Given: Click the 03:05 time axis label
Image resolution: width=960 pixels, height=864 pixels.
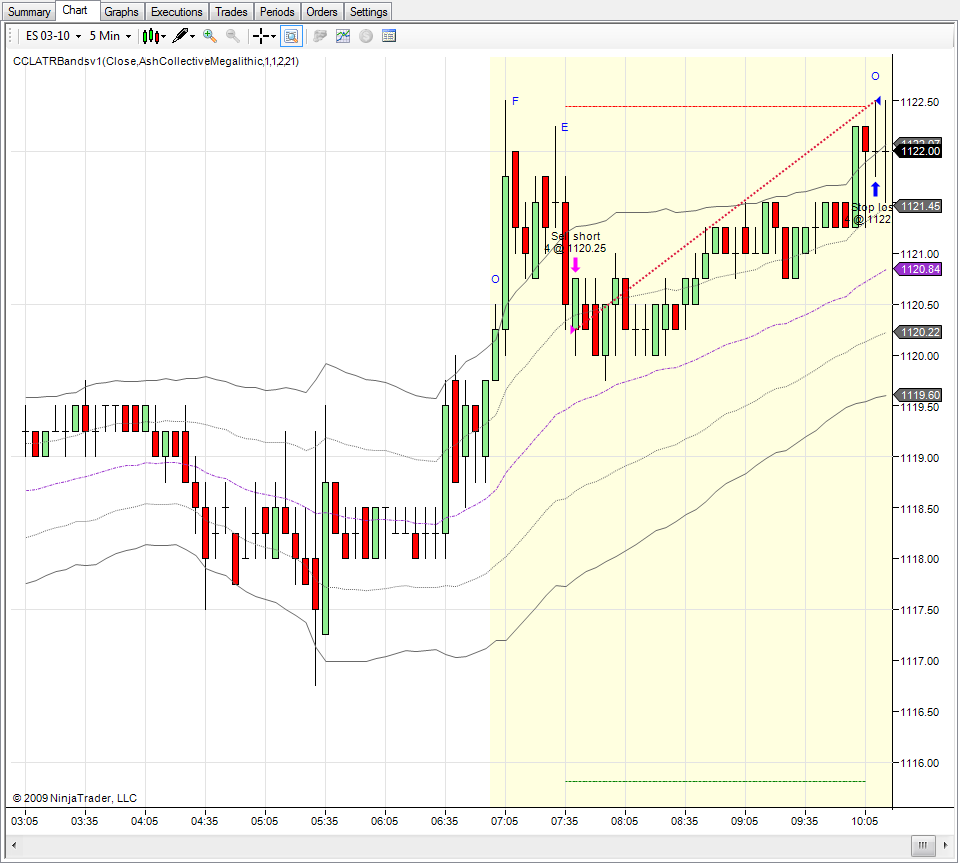Looking at the screenshot, I should (x=24, y=821).
